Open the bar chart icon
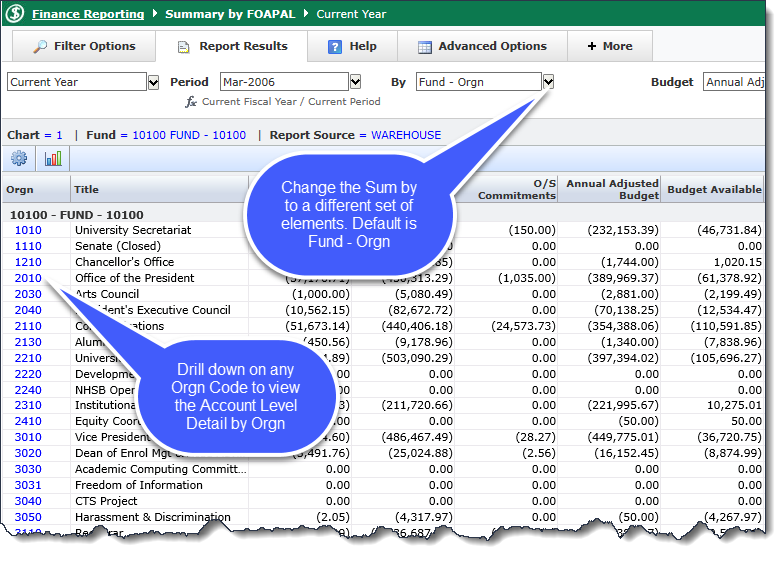The width and height of the screenshot is (781, 564). tap(53, 159)
